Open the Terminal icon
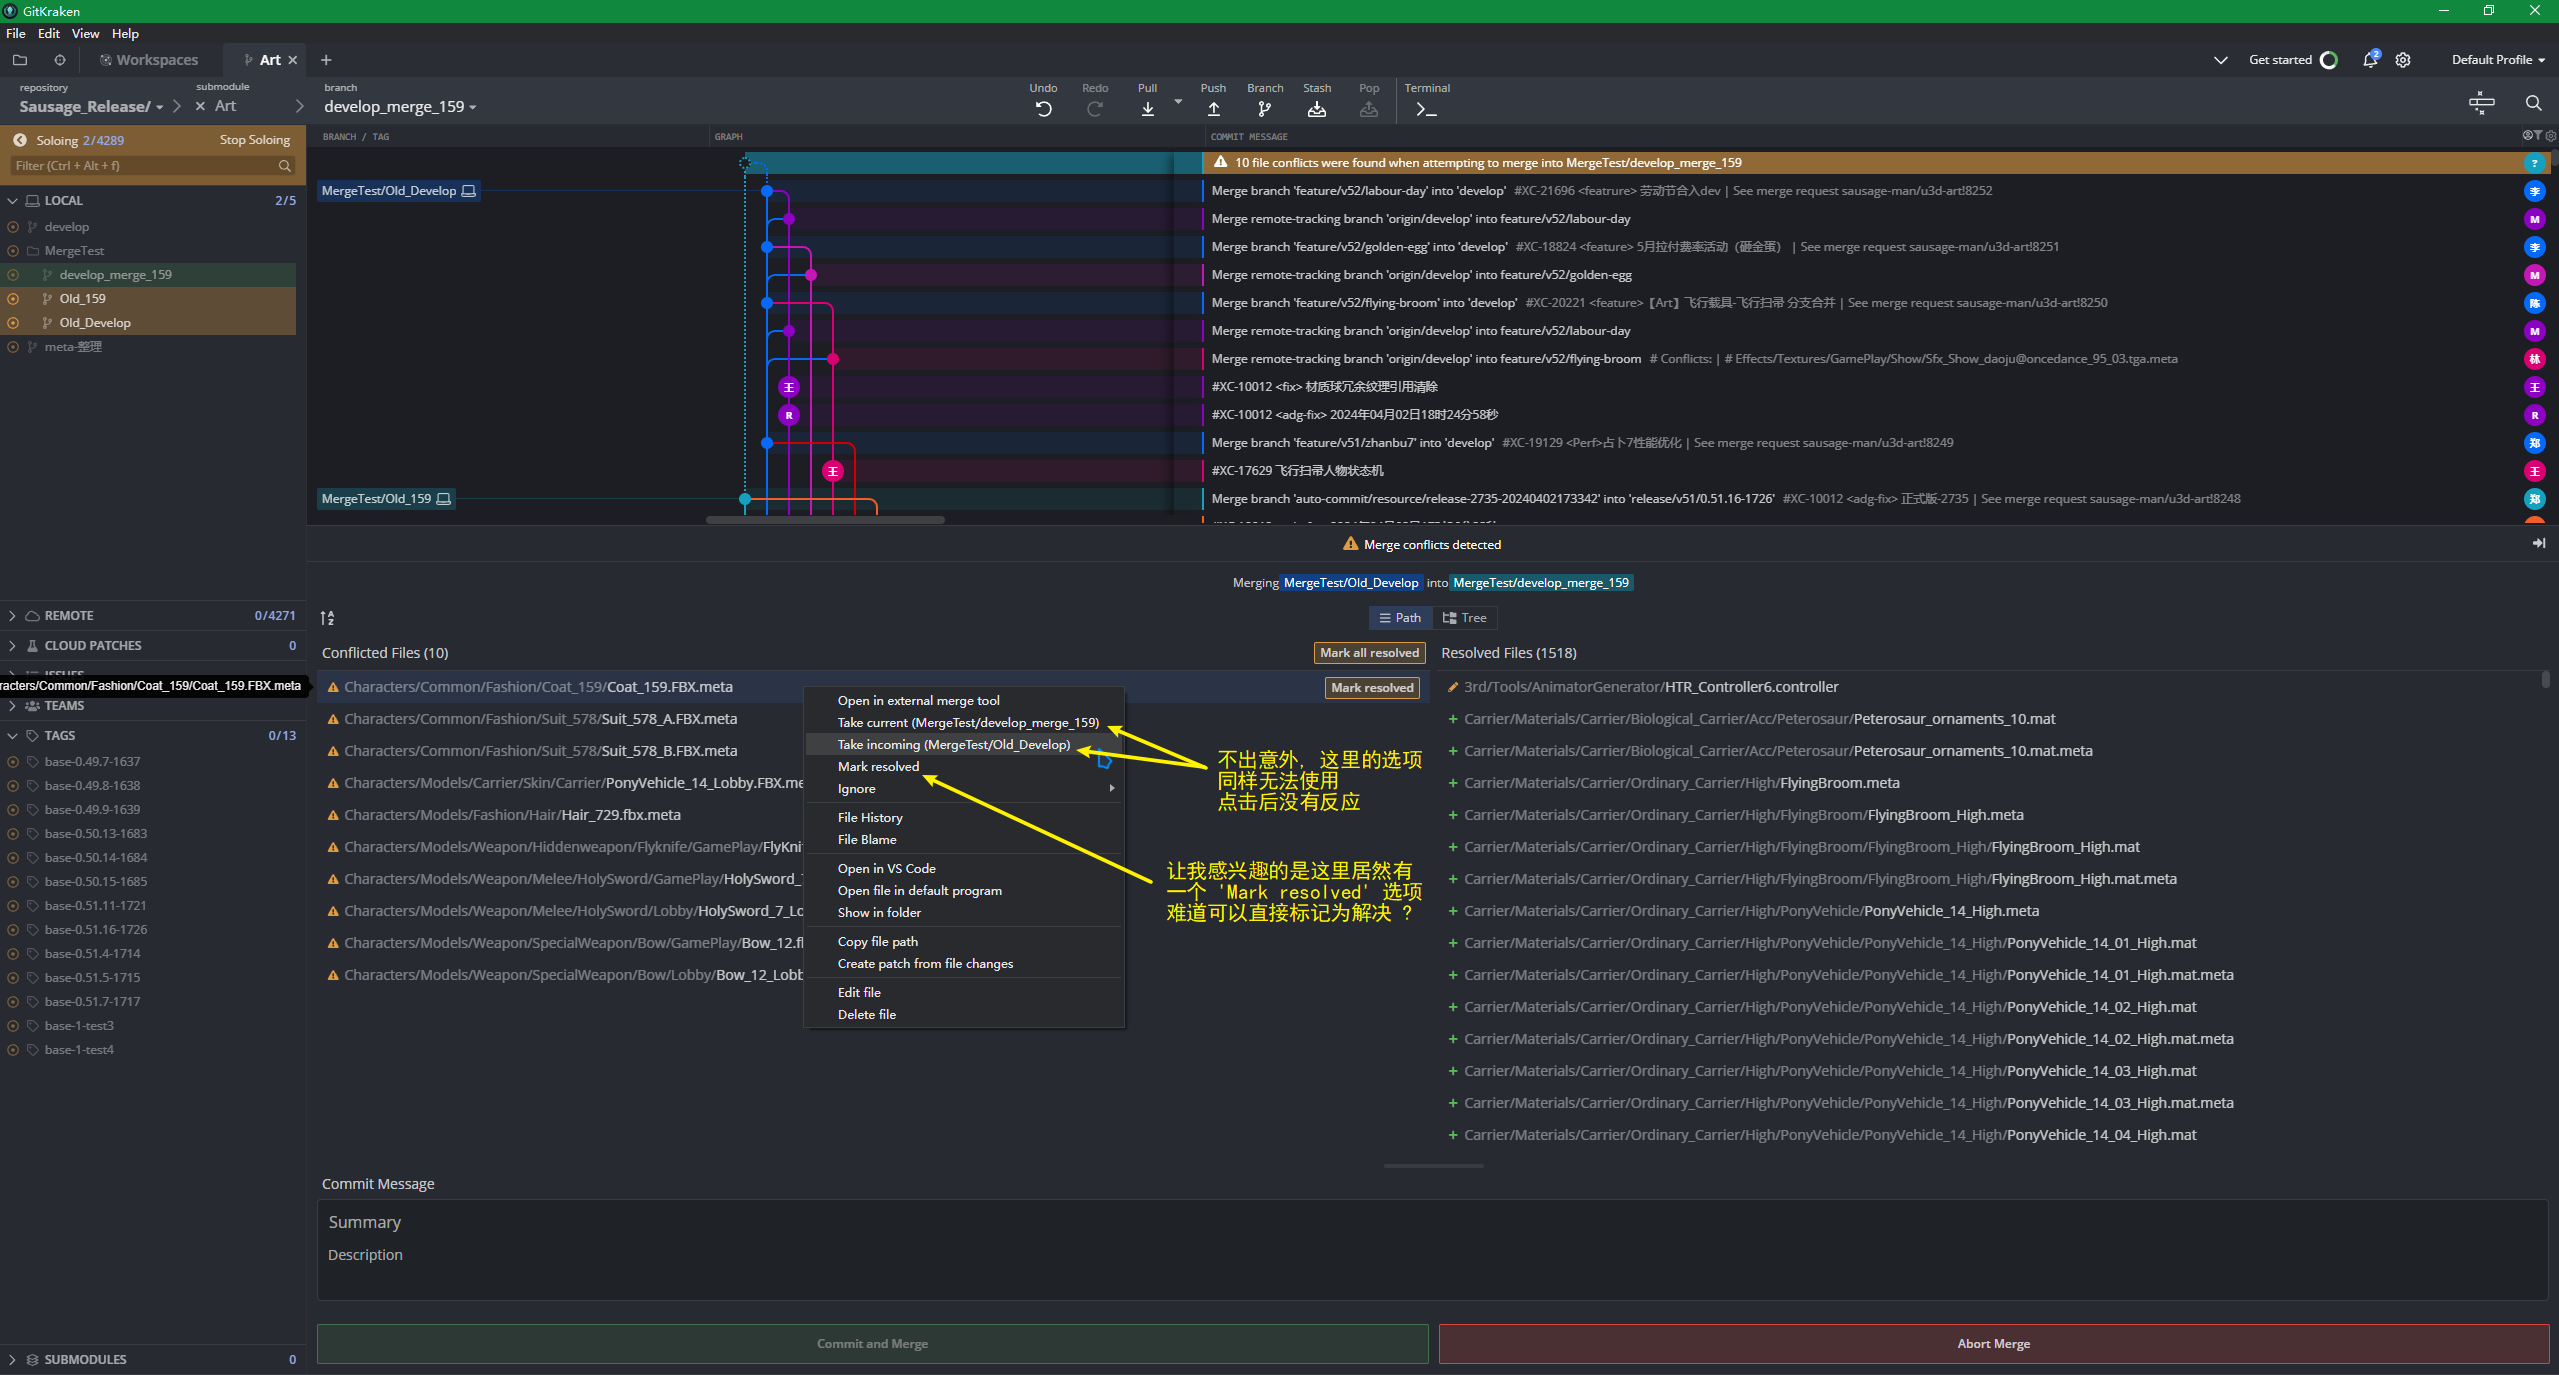 point(1426,109)
